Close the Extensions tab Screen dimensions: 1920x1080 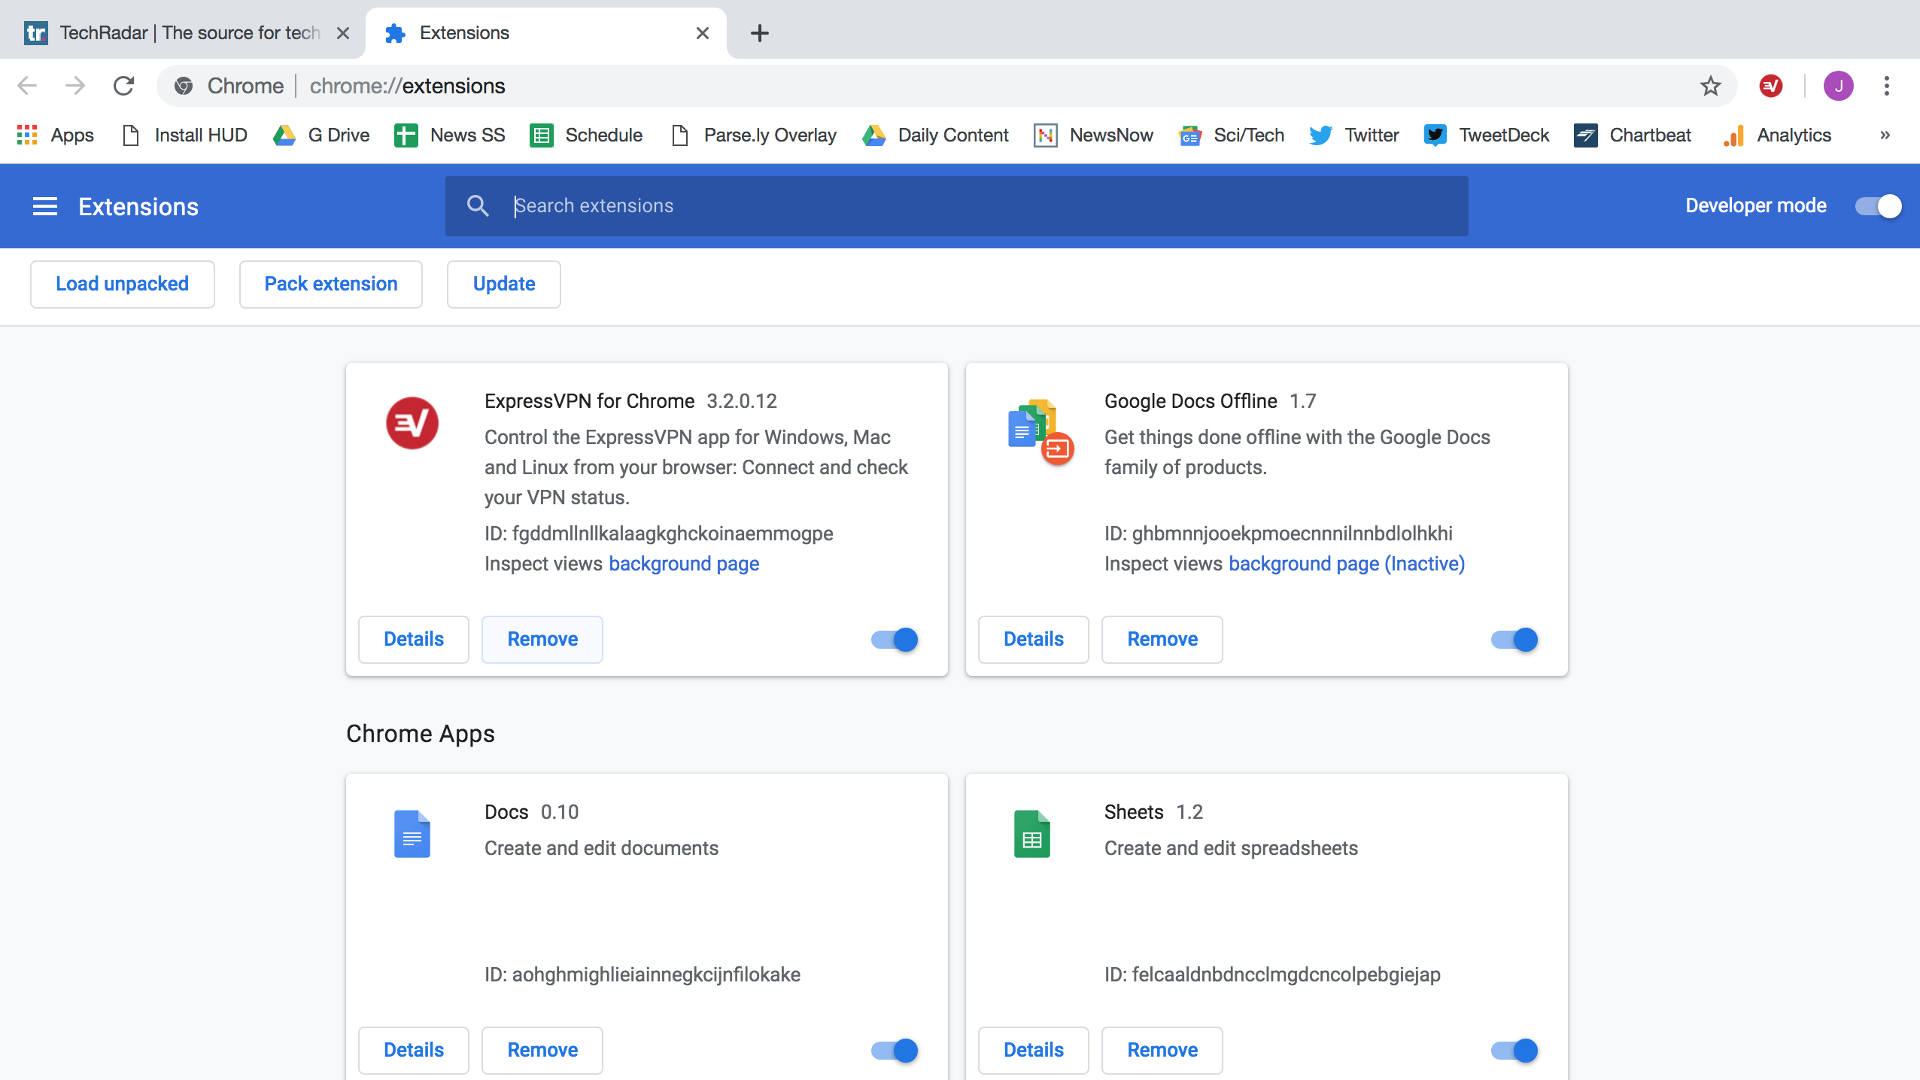pos(703,33)
